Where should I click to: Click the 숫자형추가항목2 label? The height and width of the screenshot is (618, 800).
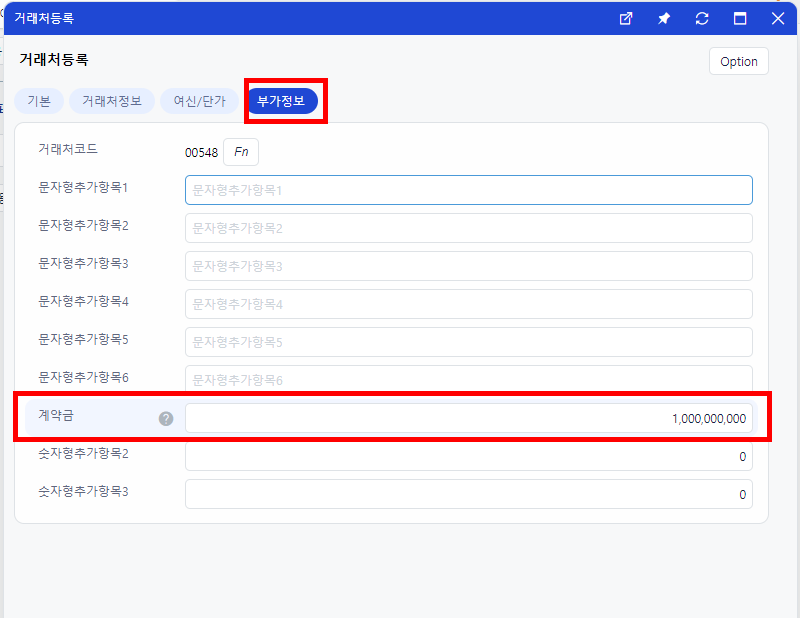click(83, 453)
